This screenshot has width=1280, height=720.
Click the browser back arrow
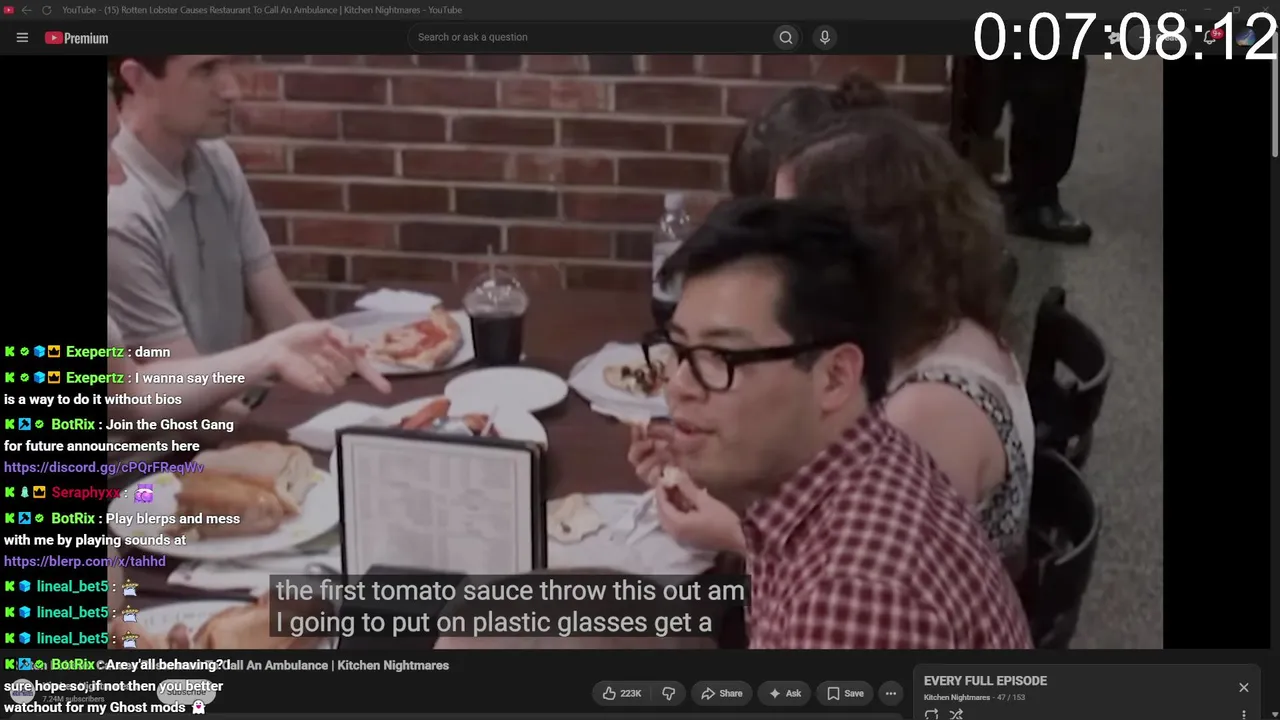[x=26, y=10]
